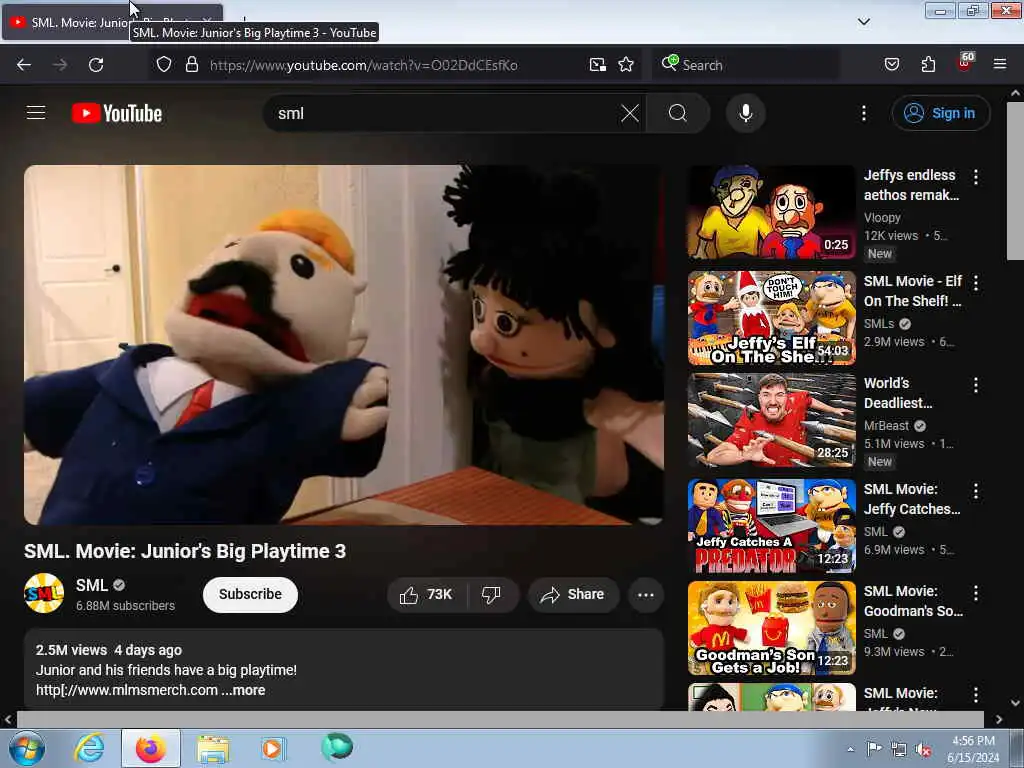1024x768 pixels.
Task: Click the Share button
Action: (x=573, y=594)
